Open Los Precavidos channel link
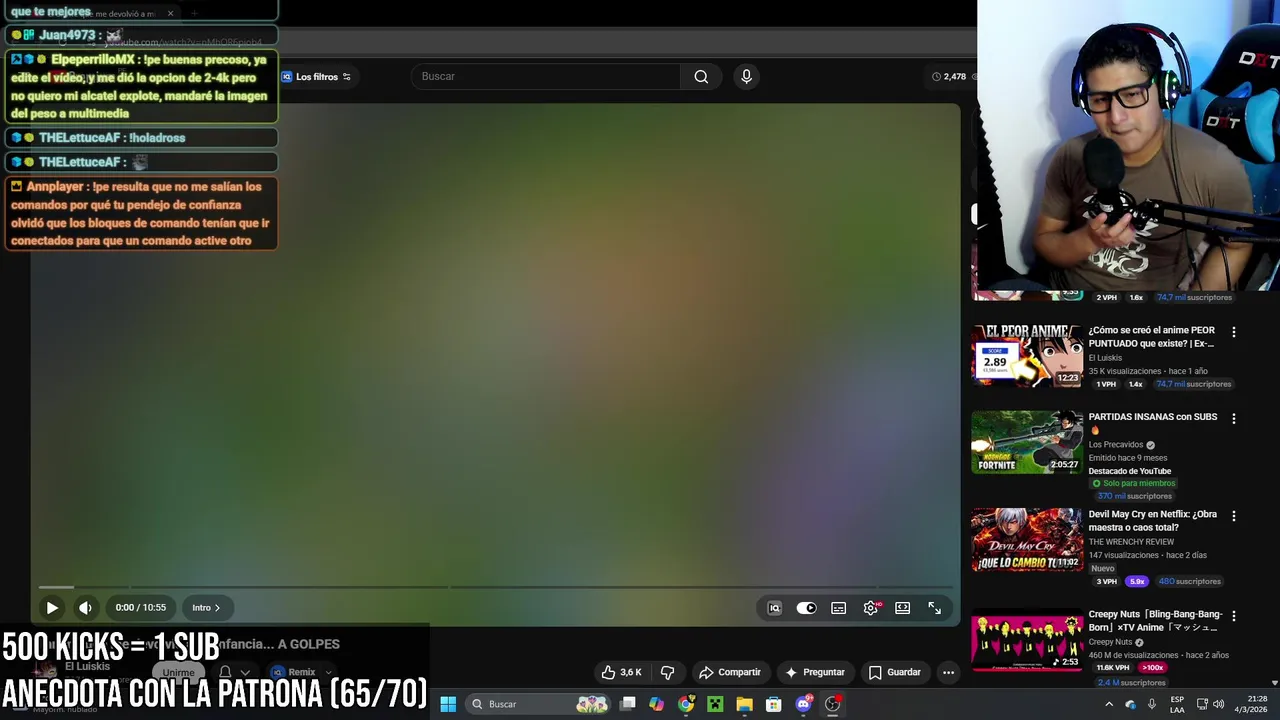The image size is (1280, 720). pyautogui.click(x=1116, y=445)
